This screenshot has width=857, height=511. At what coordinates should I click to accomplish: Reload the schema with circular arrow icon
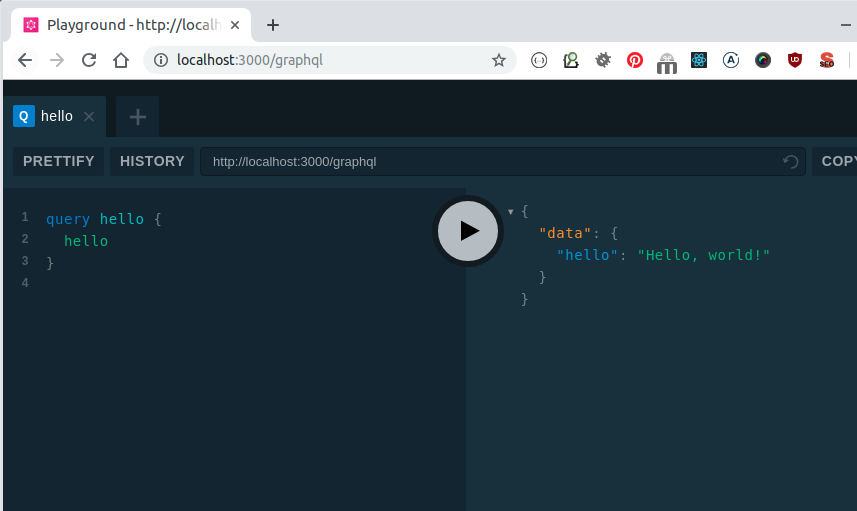point(790,162)
